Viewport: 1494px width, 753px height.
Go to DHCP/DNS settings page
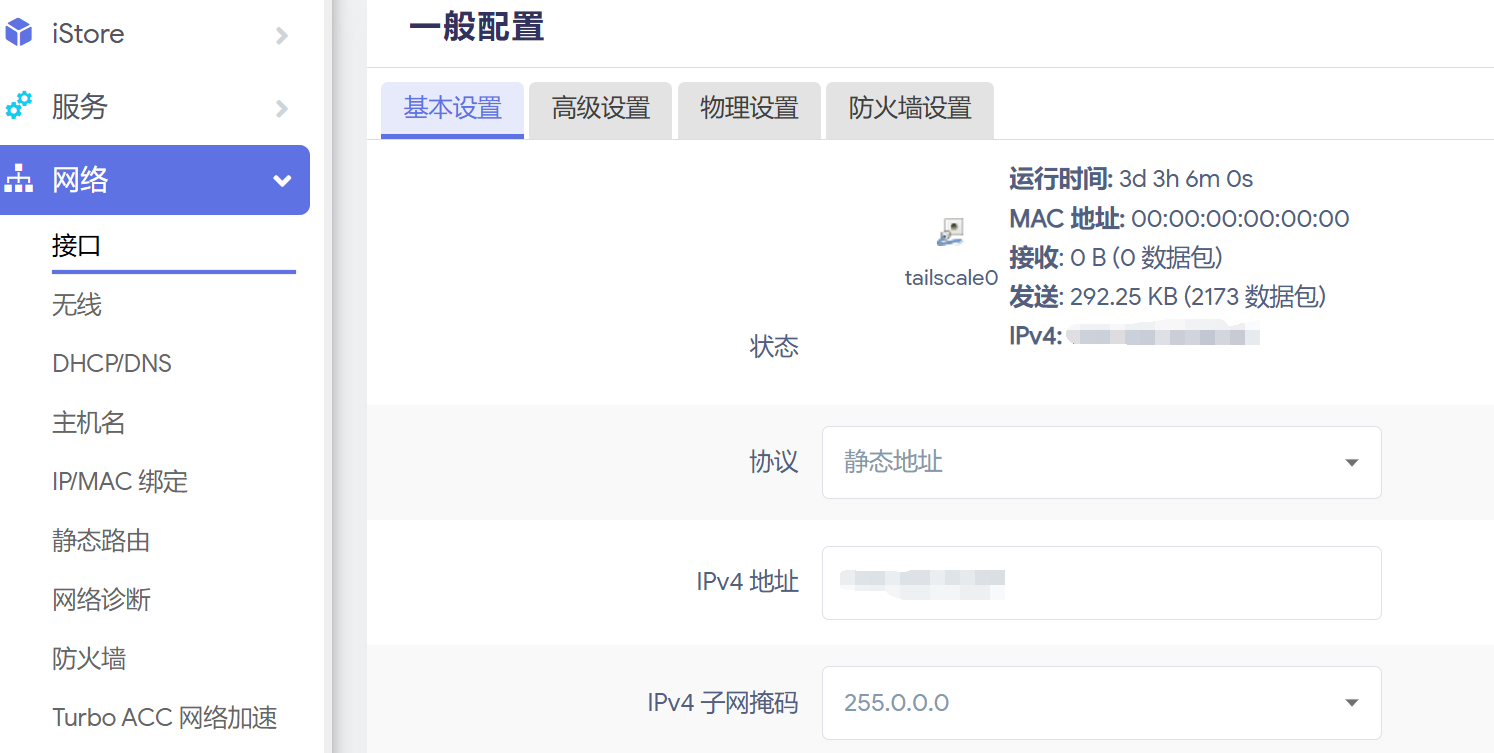(112, 364)
